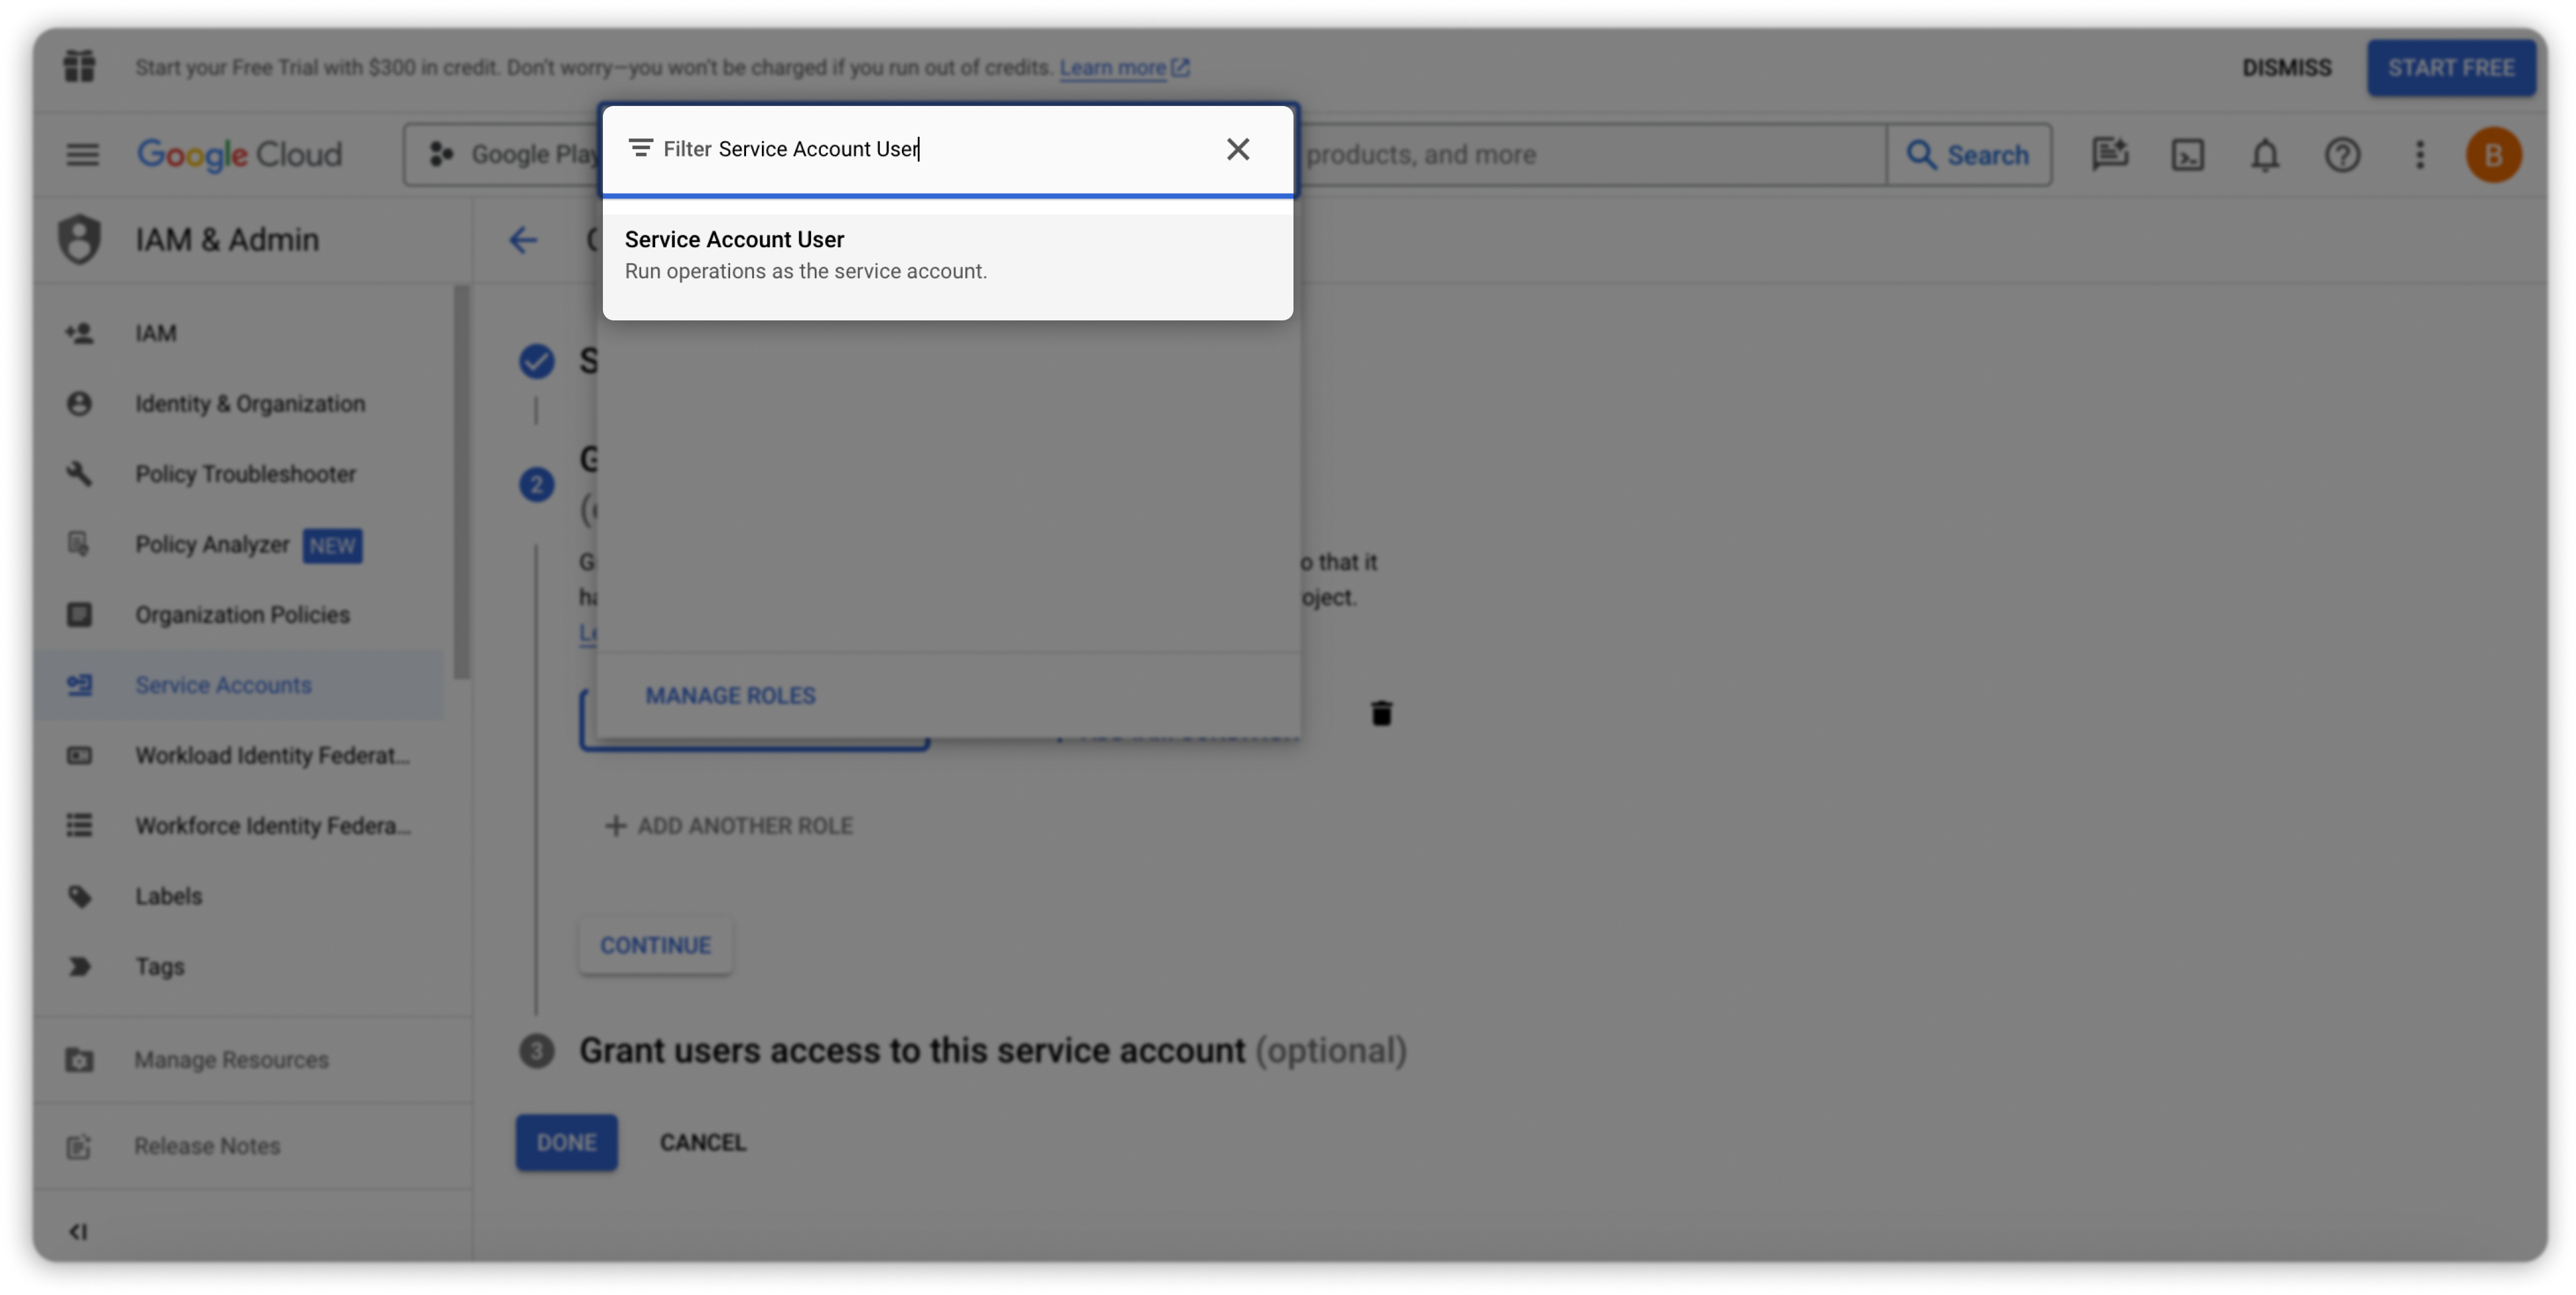The width and height of the screenshot is (2576, 1295).
Task: Open Policy Analyzer in the sidebar
Action: pyautogui.click(x=212, y=545)
